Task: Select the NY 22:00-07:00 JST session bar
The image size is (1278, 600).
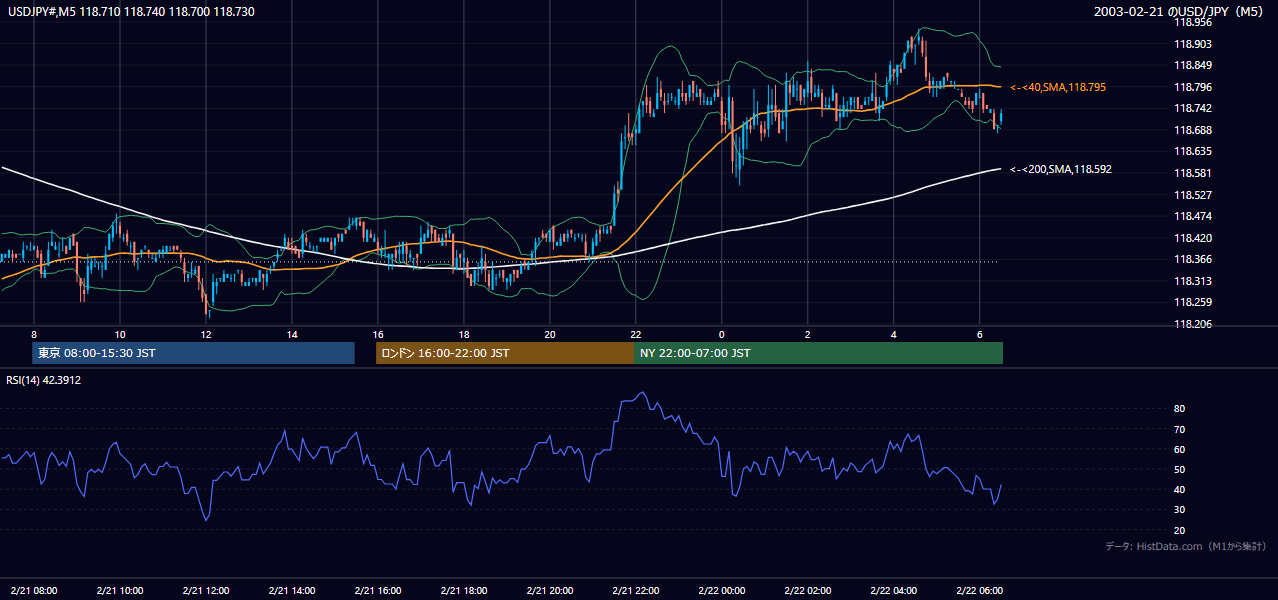Action: pyautogui.click(x=818, y=353)
